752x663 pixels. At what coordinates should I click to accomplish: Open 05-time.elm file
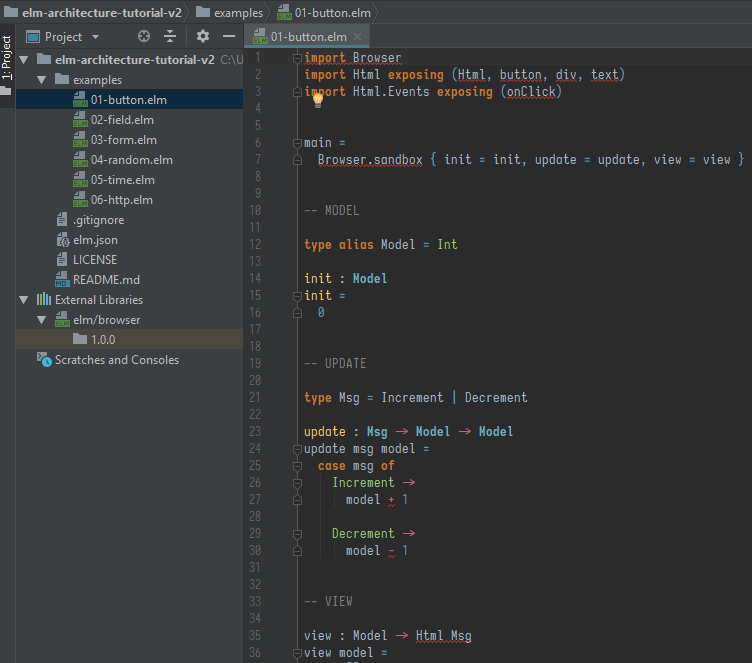pyautogui.click(x=123, y=180)
